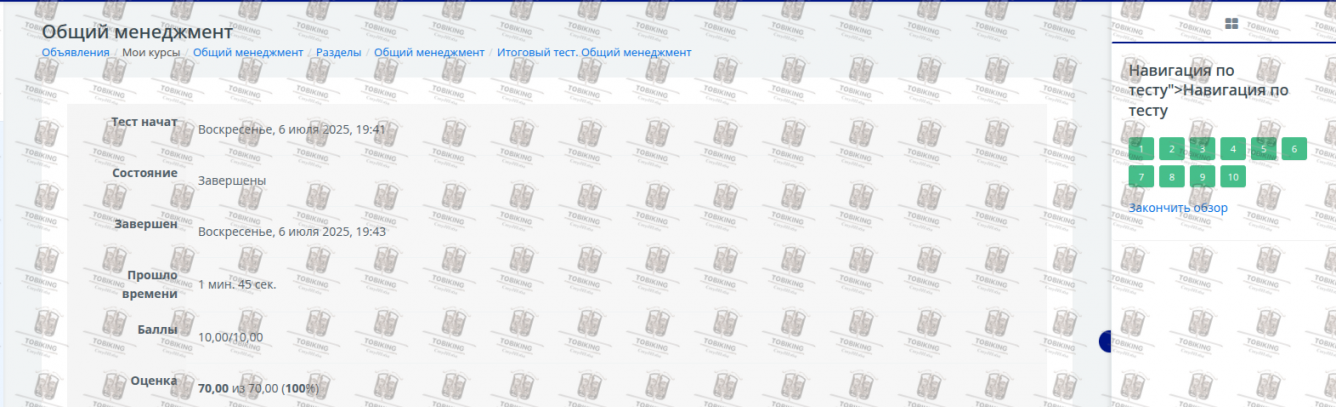Open the Объявления breadcrumb link
Viewport: 1336px width, 407px height.
[75, 52]
